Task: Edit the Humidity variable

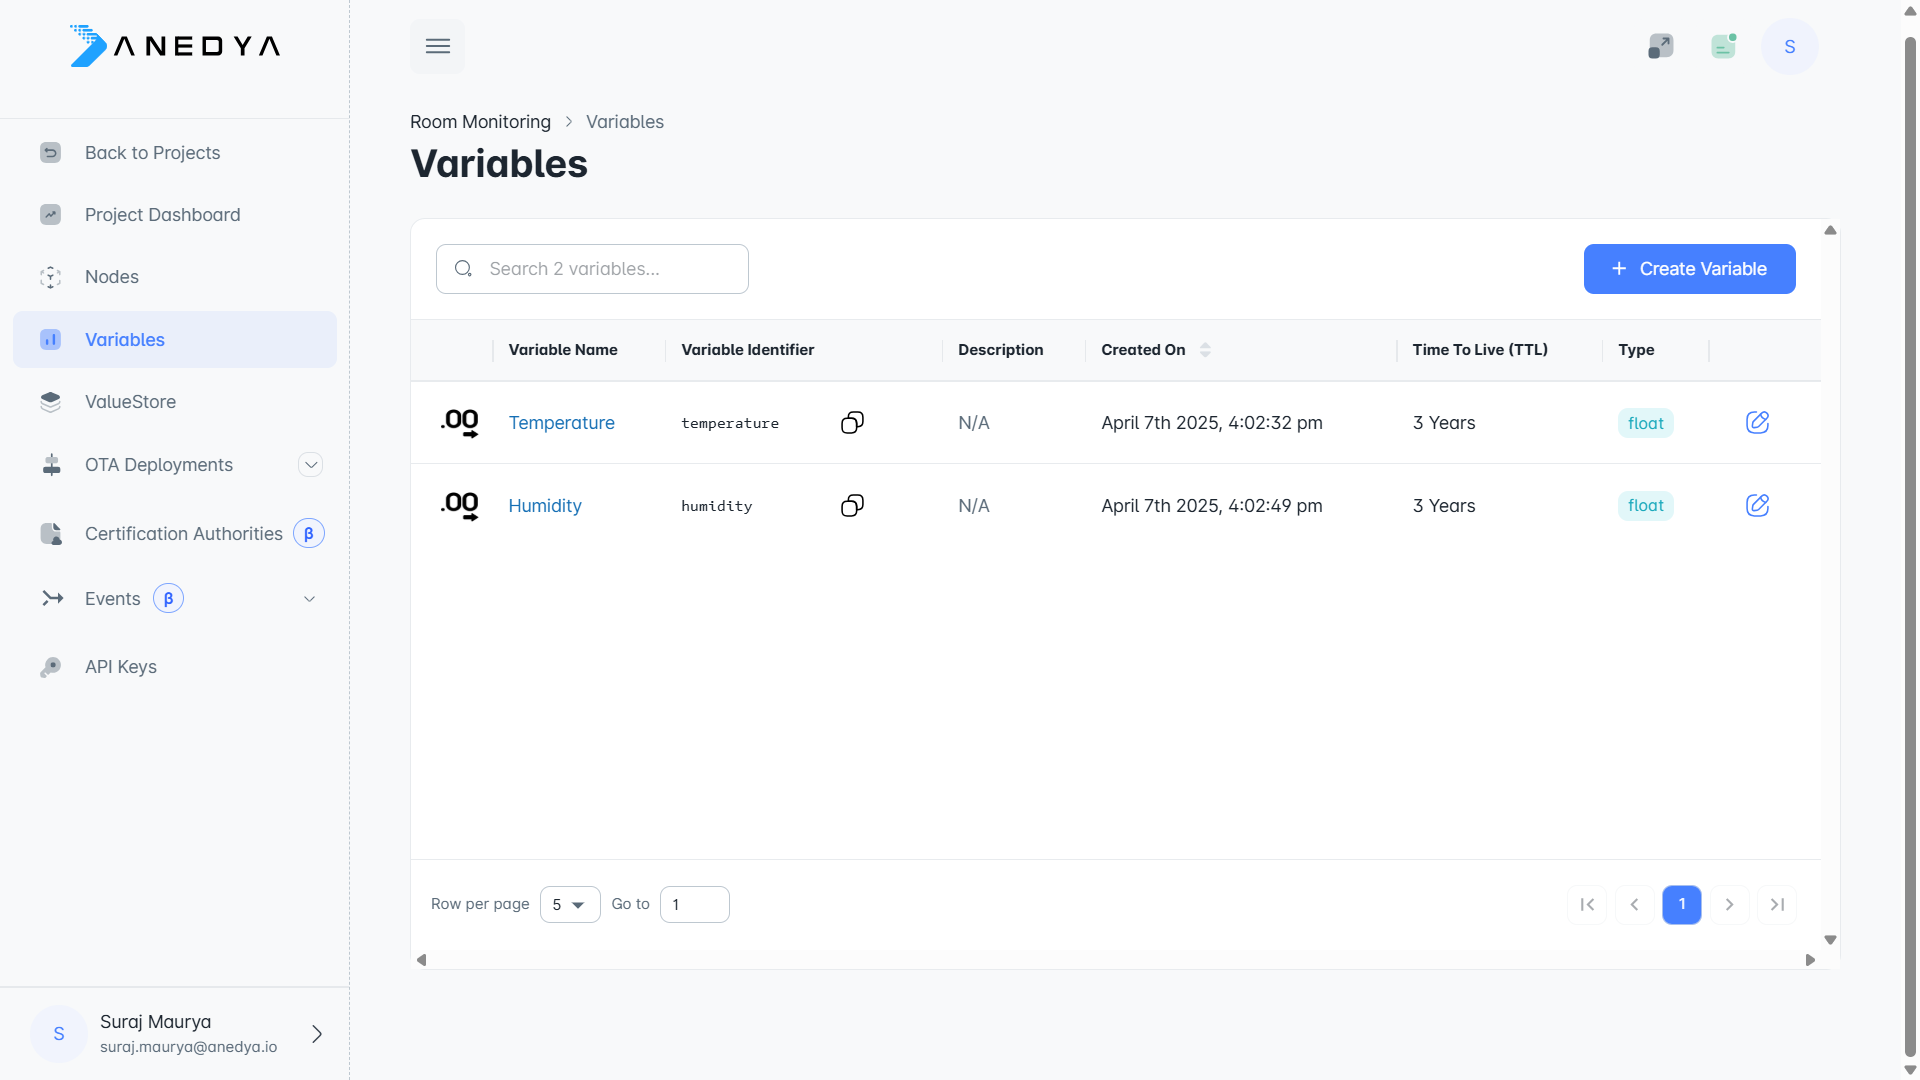Action: (x=1757, y=506)
